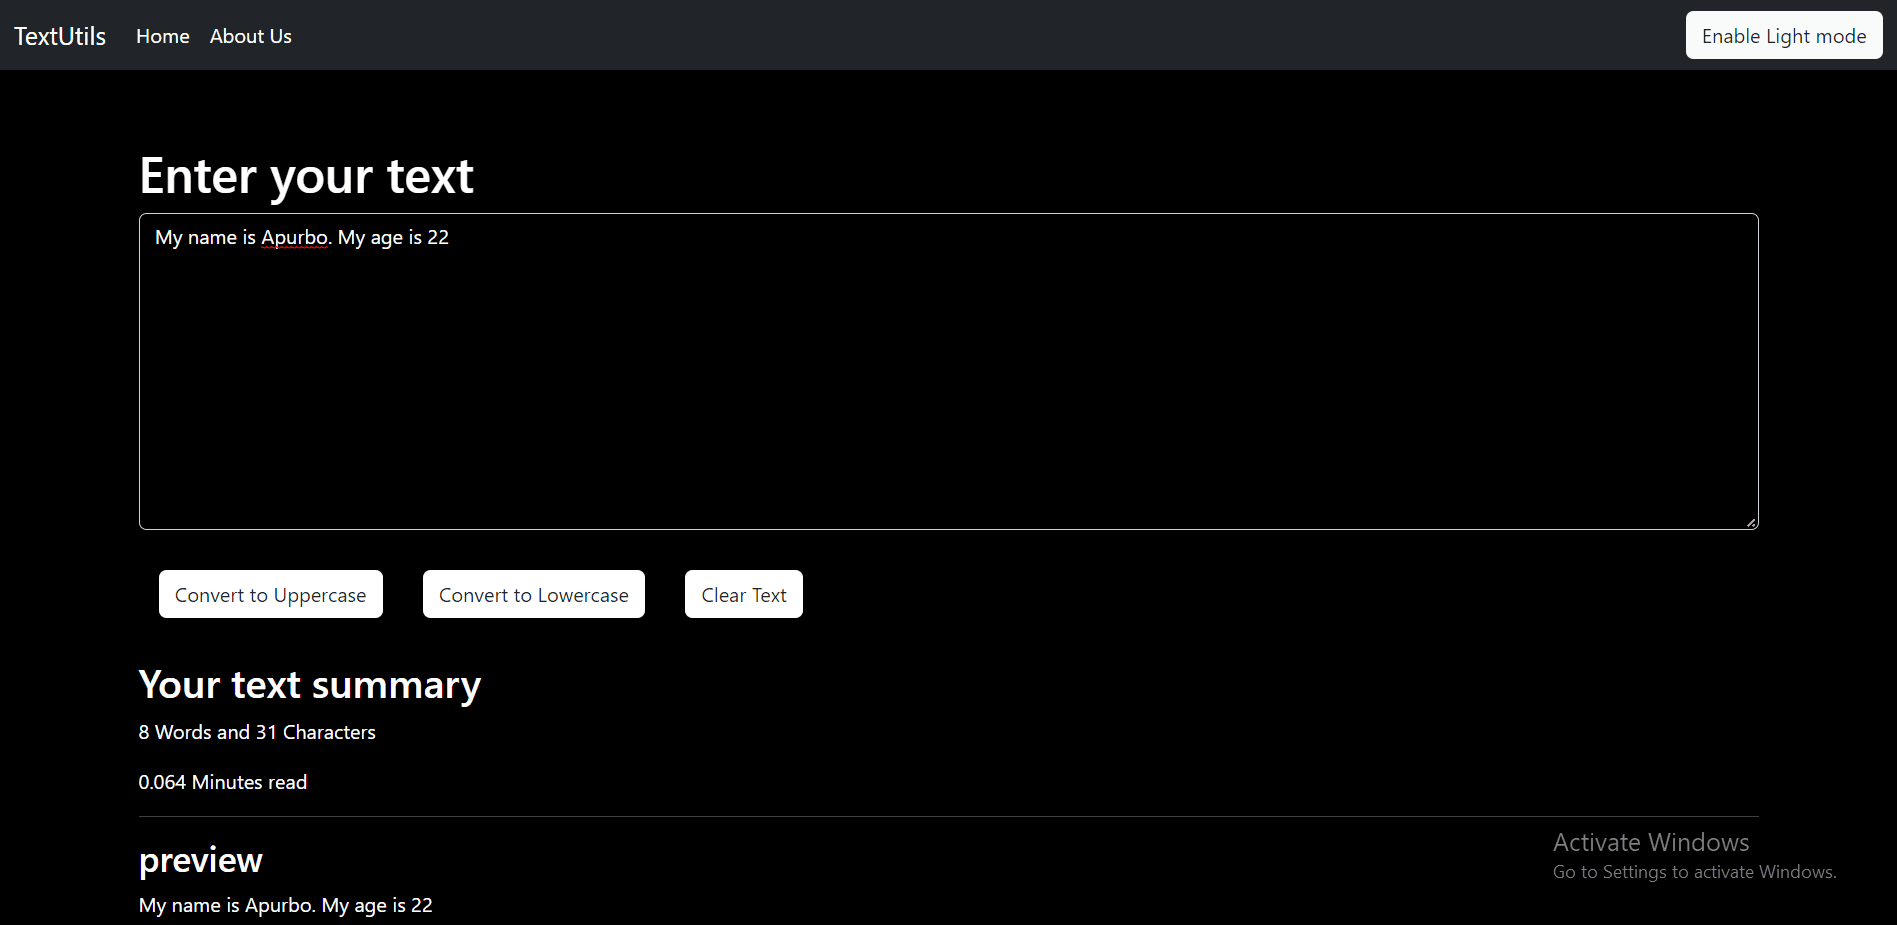Image resolution: width=1897 pixels, height=925 pixels.
Task: Click the TextUtils brand logo
Action: point(60,36)
